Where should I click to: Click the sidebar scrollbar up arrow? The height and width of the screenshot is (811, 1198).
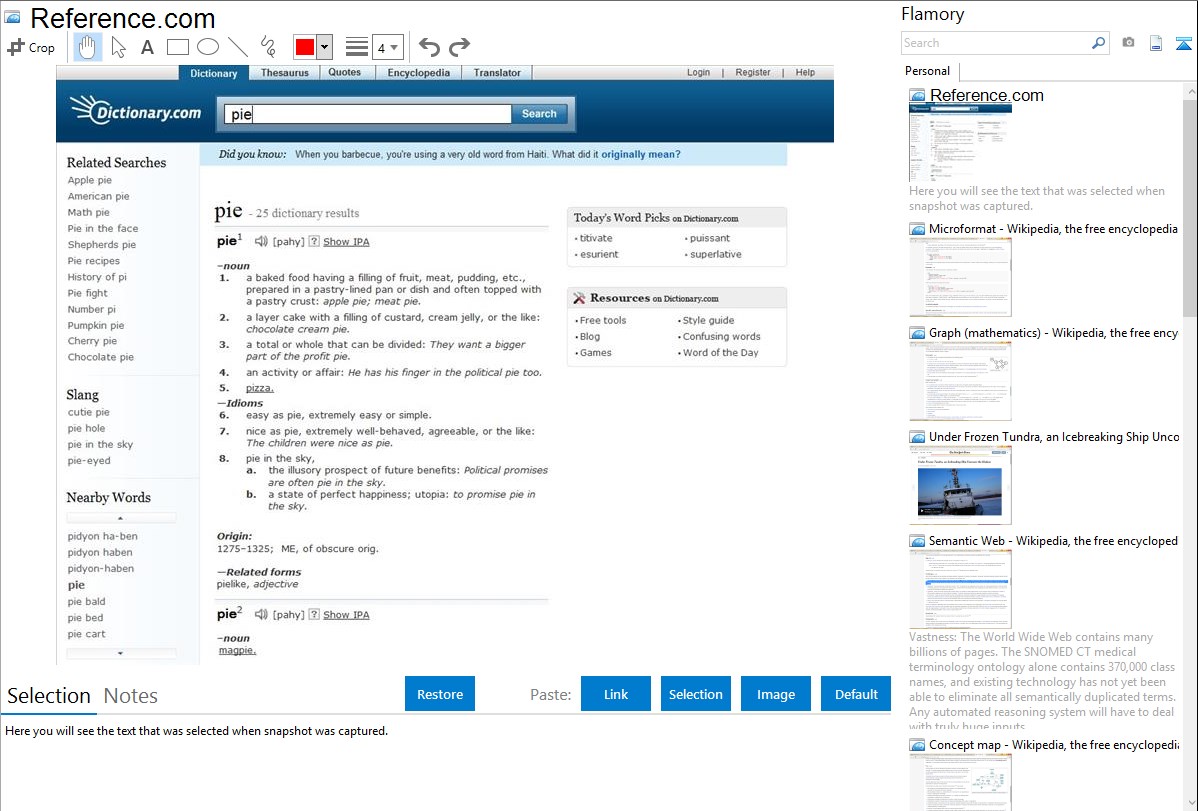(x=1190, y=91)
